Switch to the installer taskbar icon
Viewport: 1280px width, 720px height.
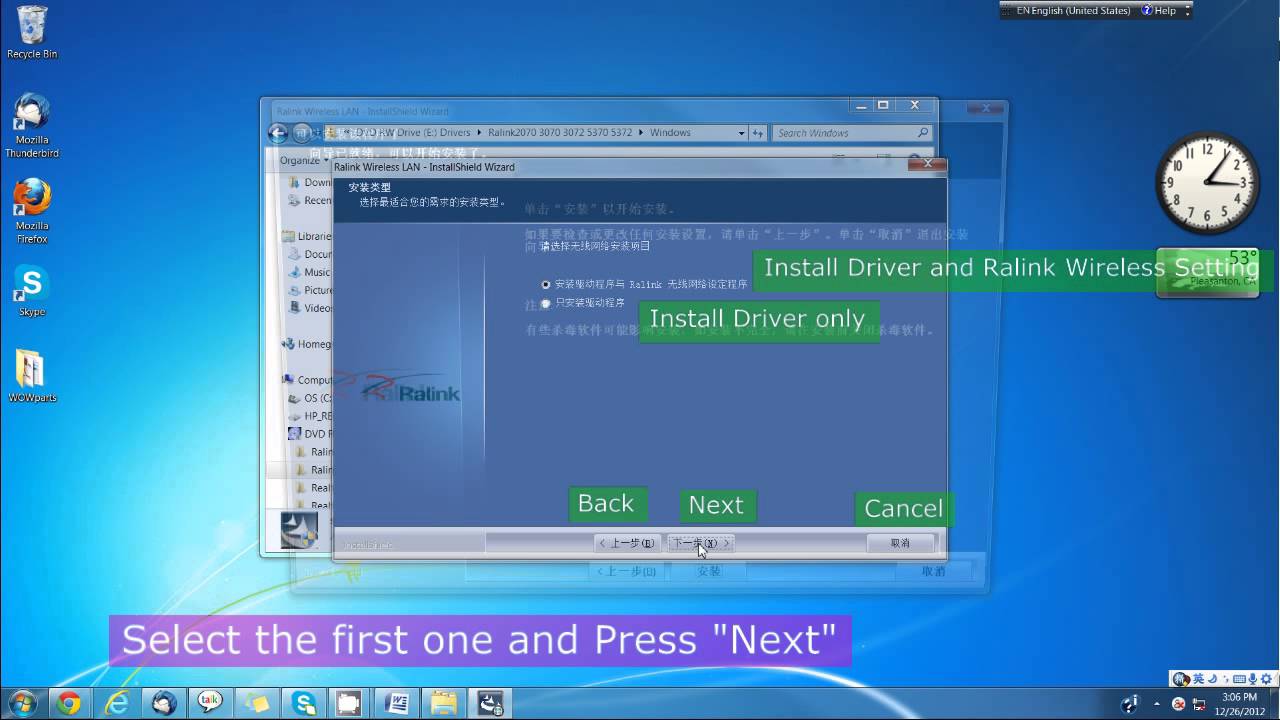(x=490, y=704)
